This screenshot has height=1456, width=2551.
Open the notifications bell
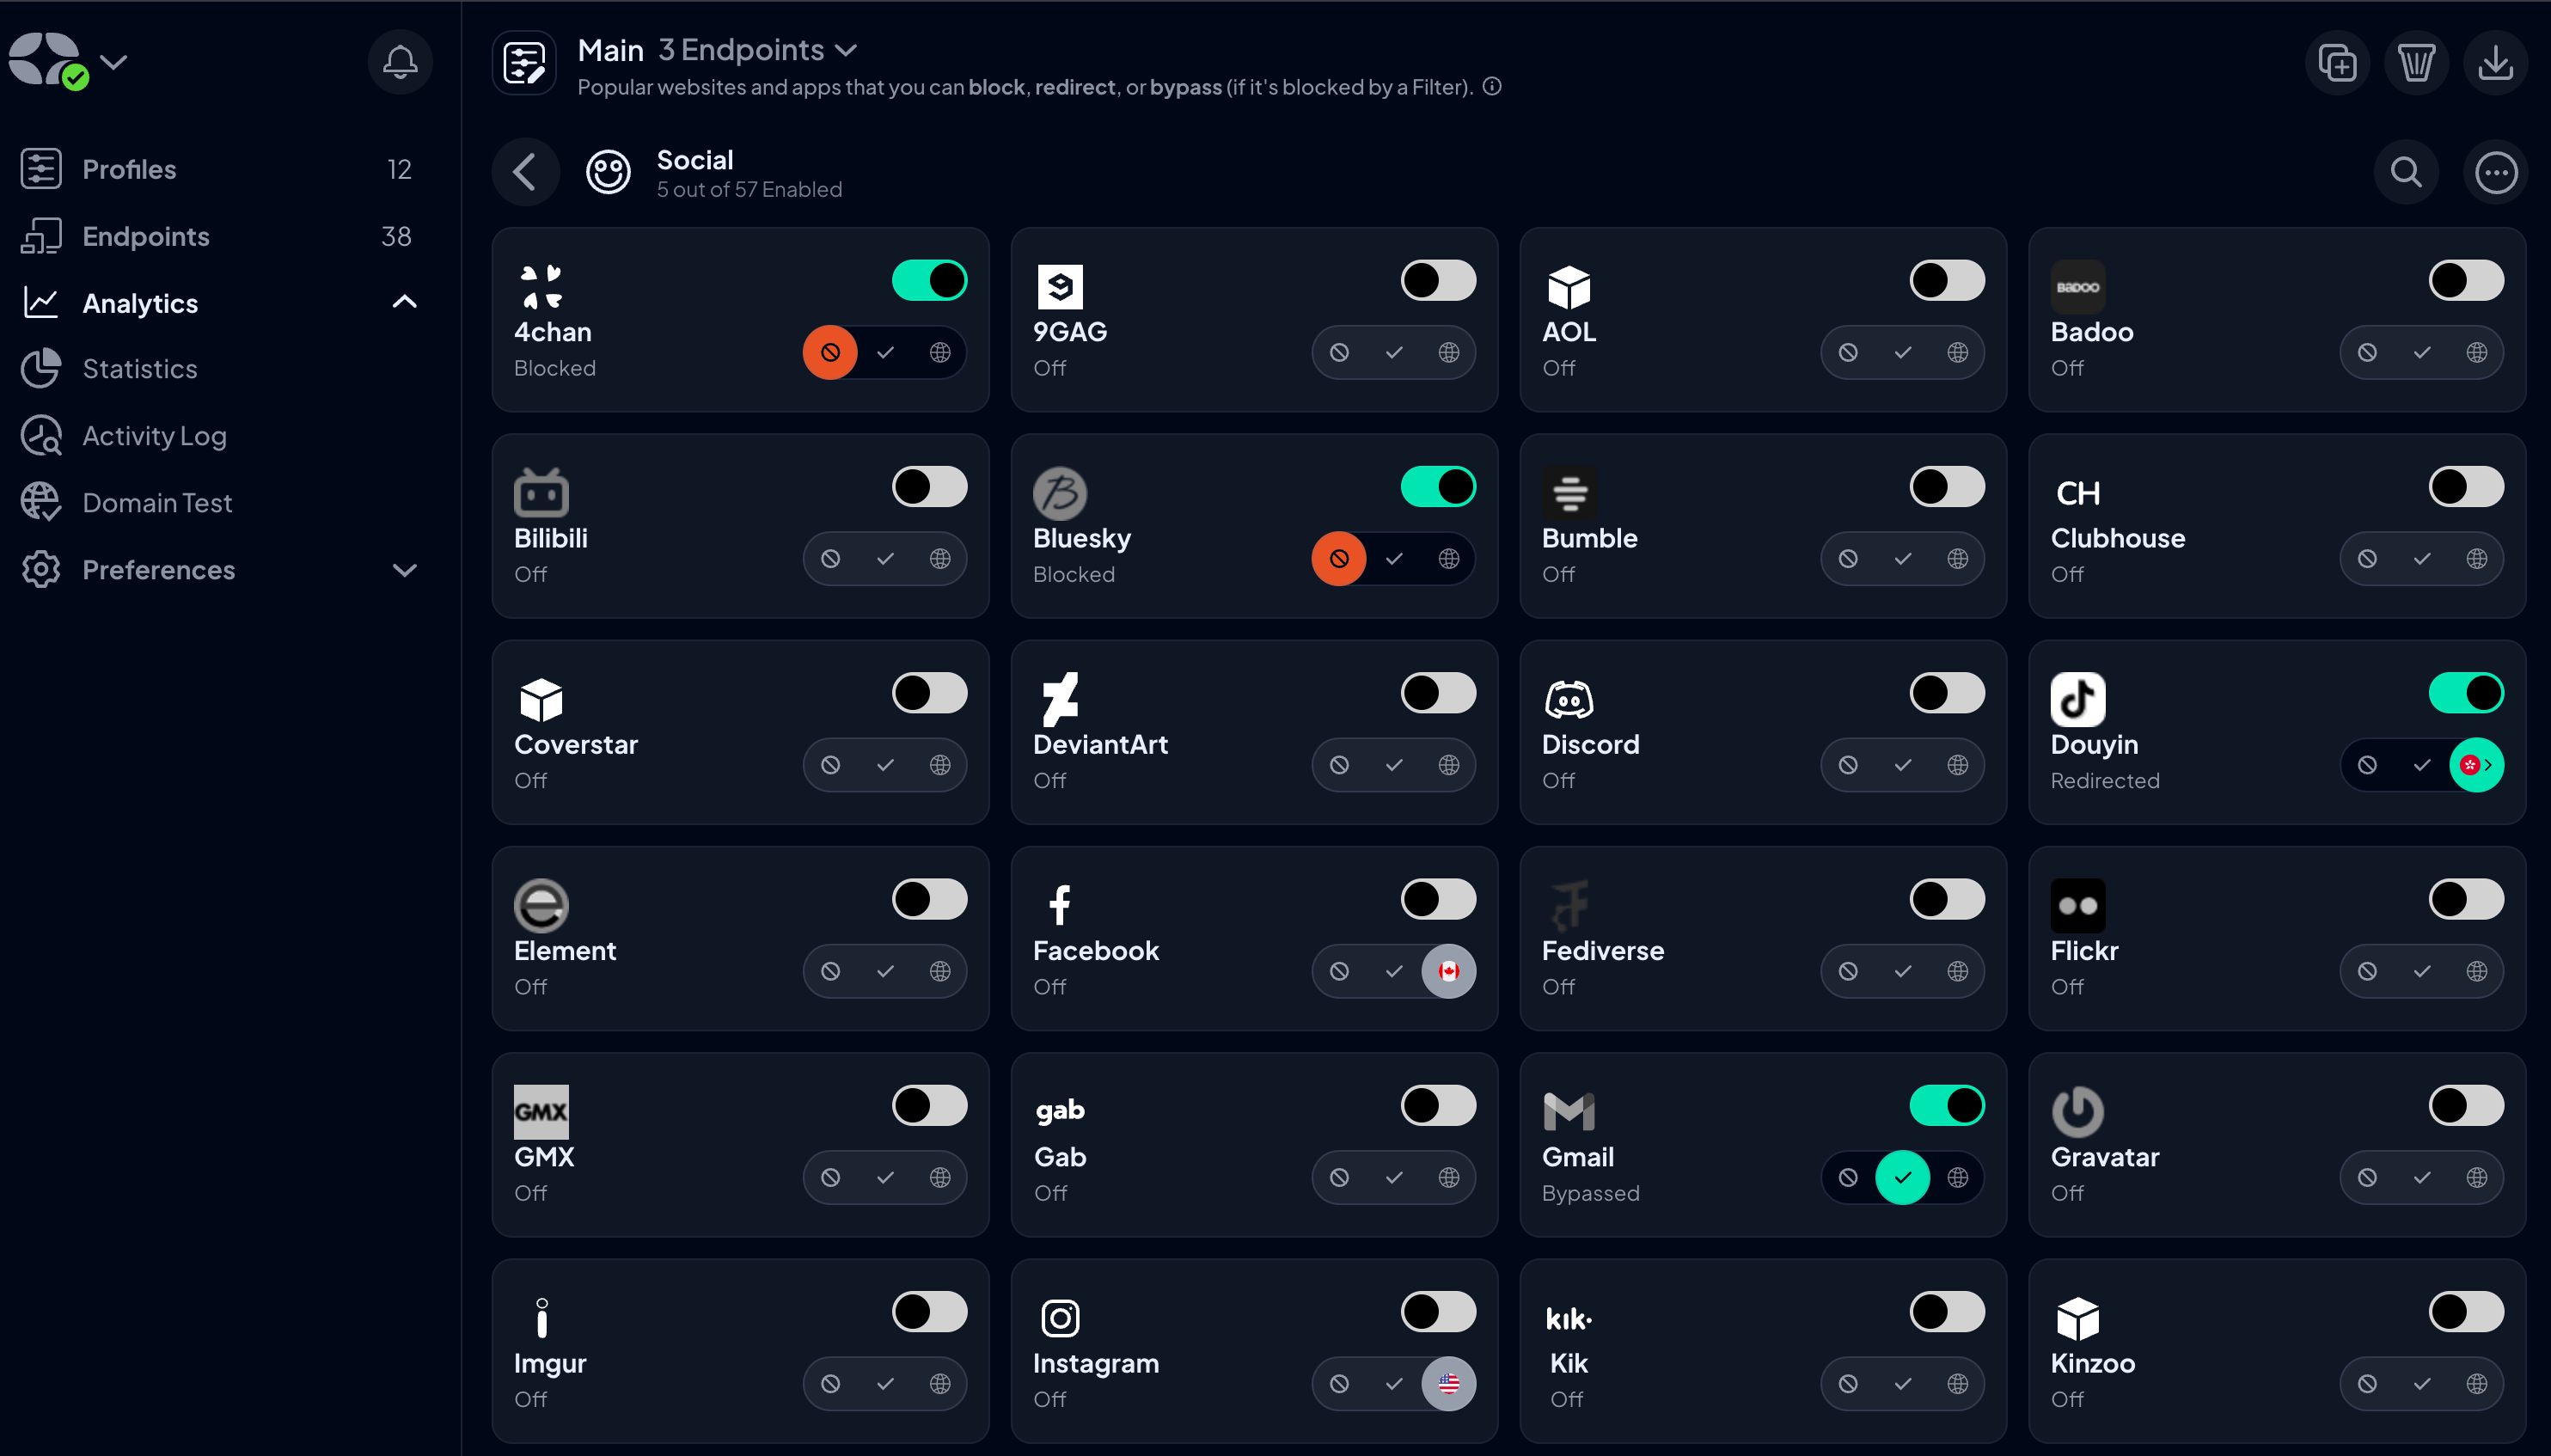pos(400,62)
